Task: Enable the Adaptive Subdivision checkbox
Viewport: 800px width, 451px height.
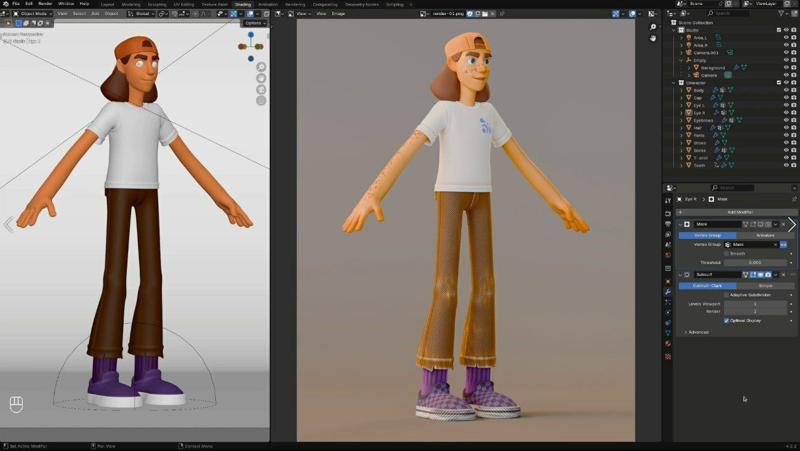Action: point(727,295)
